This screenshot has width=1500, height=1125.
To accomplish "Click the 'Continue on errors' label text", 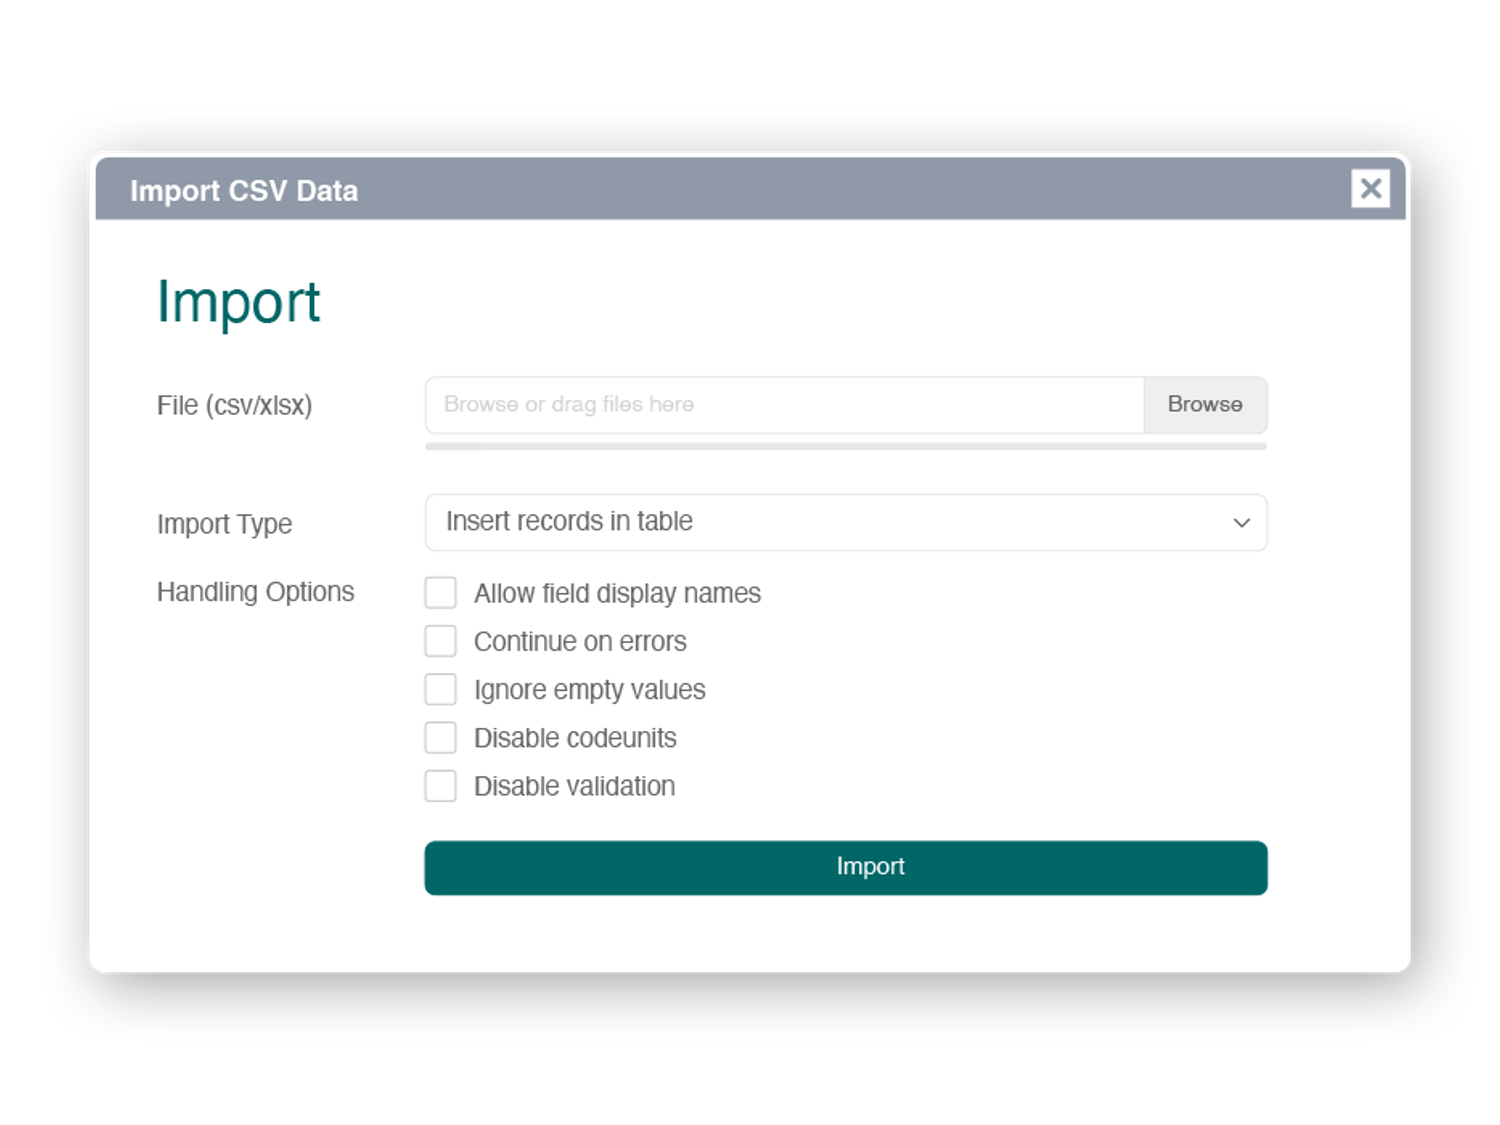I will point(580,641).
